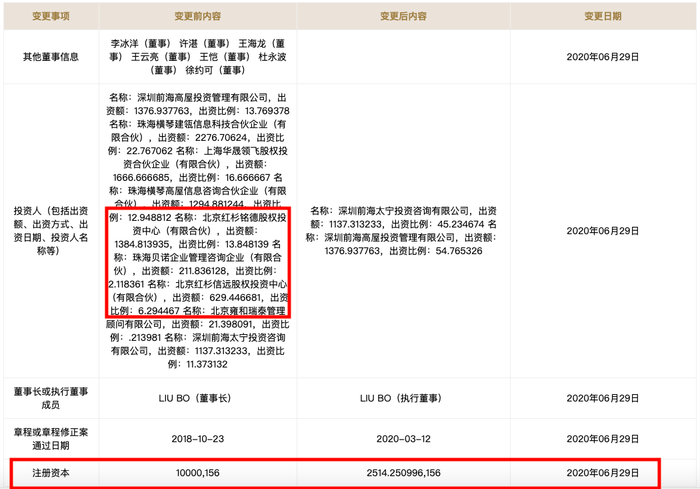Click the 变更事项 column header

pyautogui.click(x=51, y=17)
